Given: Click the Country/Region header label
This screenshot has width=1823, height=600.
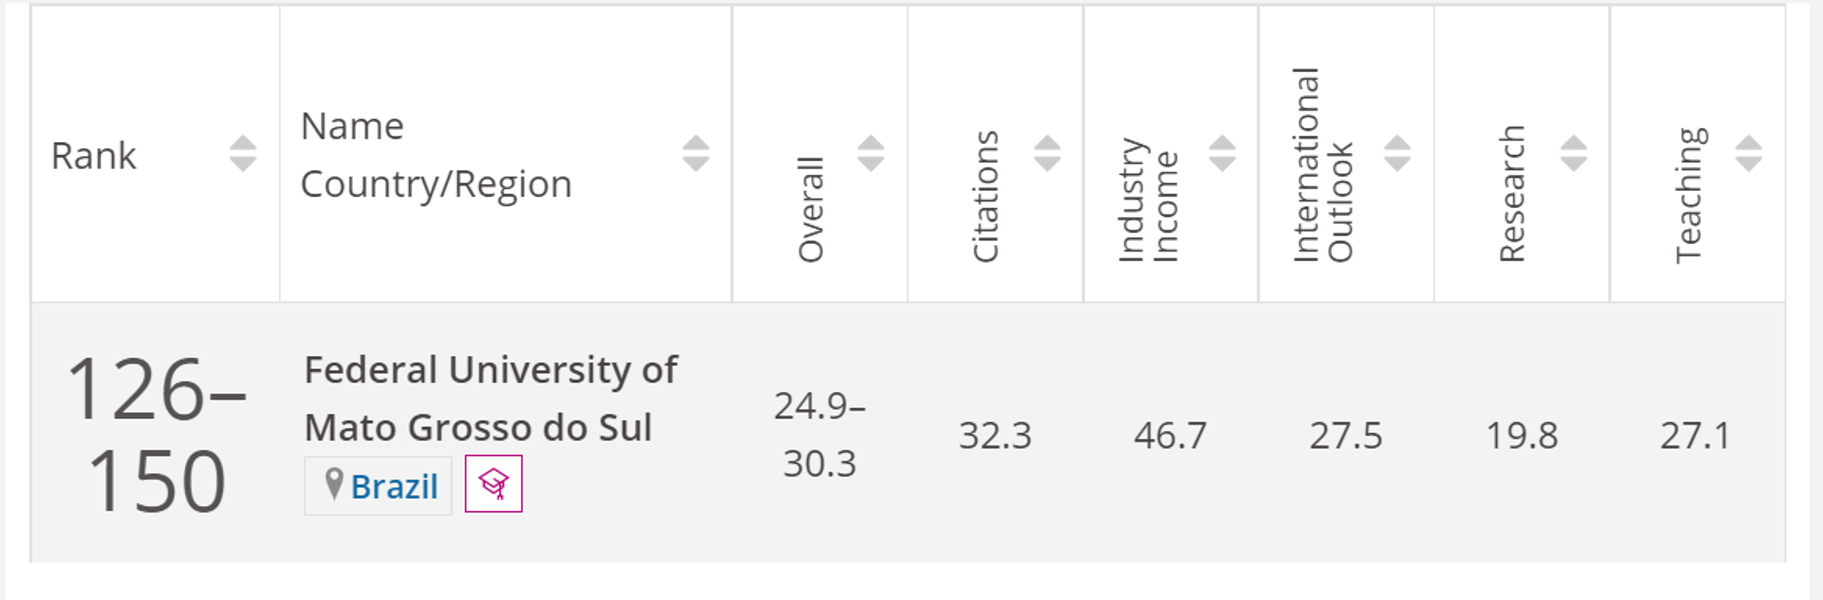Looking at the screenshot, I should [436, 184].
